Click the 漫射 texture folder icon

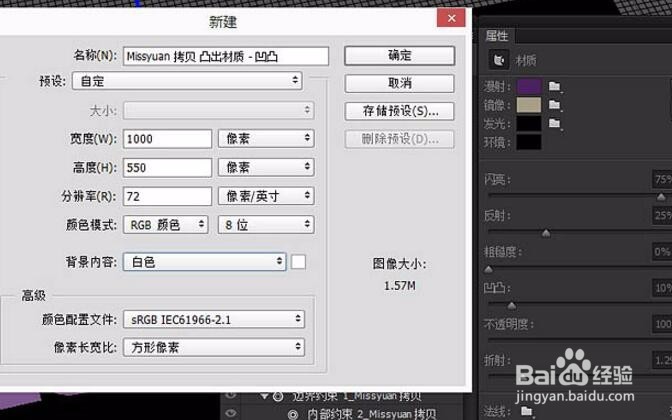tap(555, 87)
